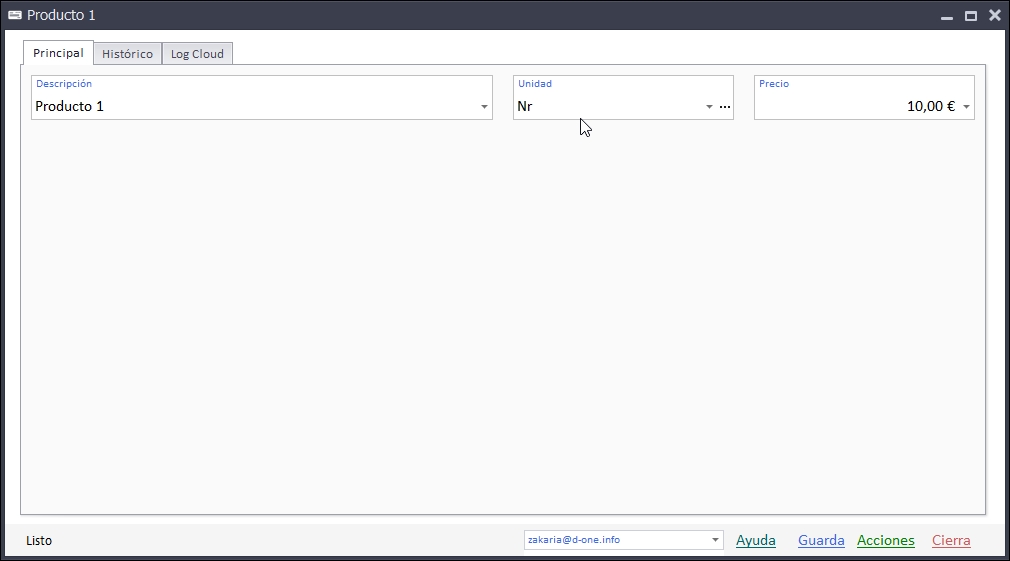Maximize the Producto 1 window
1010x561 pixels.
pyautogui.click(x=970, y=16)
